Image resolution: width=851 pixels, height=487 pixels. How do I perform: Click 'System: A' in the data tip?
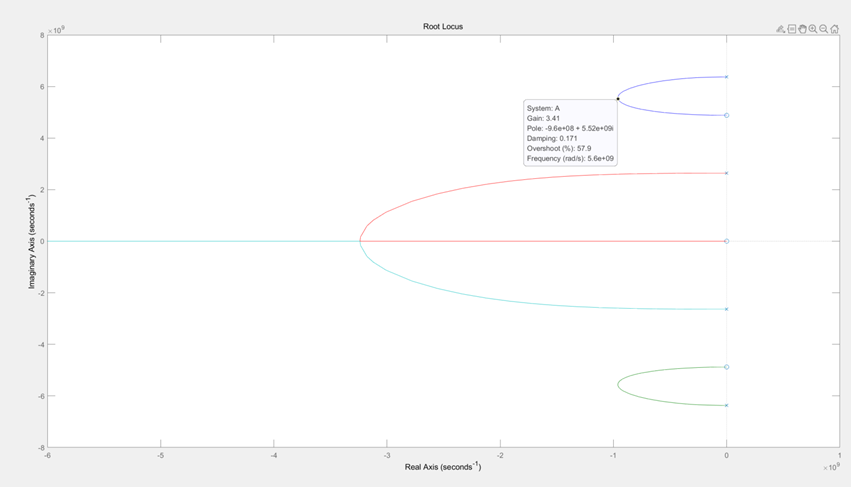(543, 109)
